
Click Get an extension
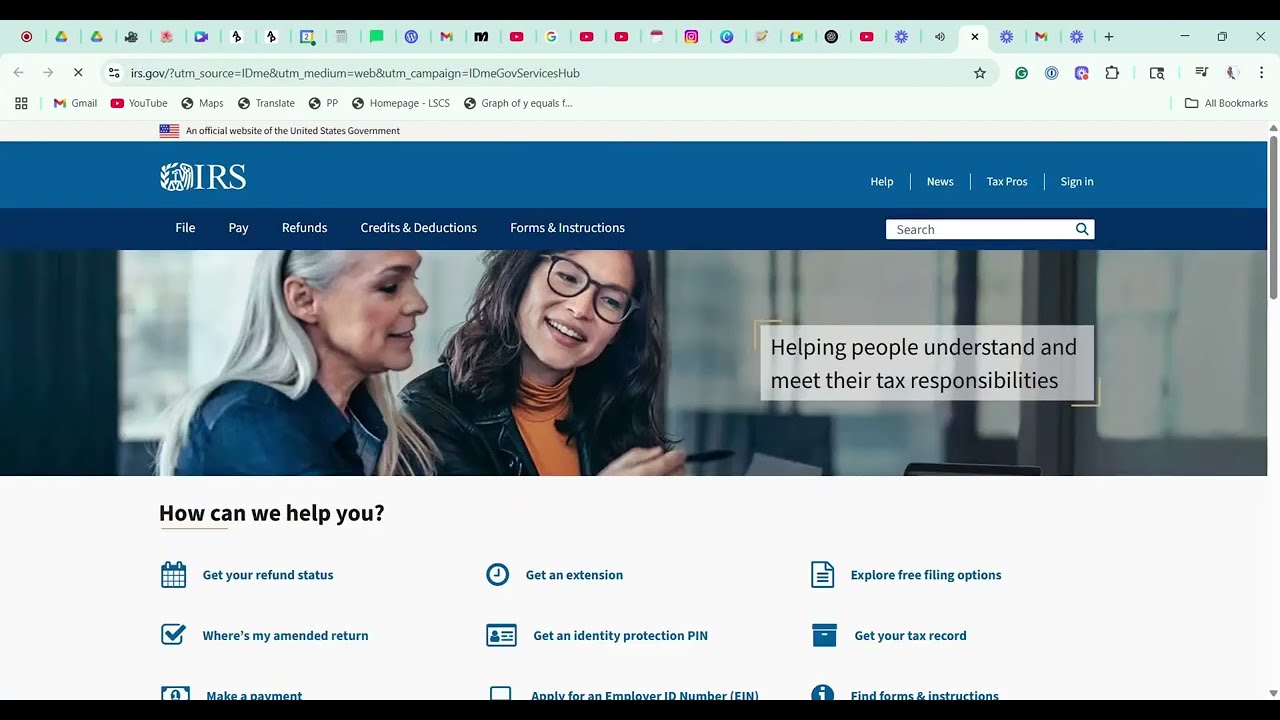point(574,575)
